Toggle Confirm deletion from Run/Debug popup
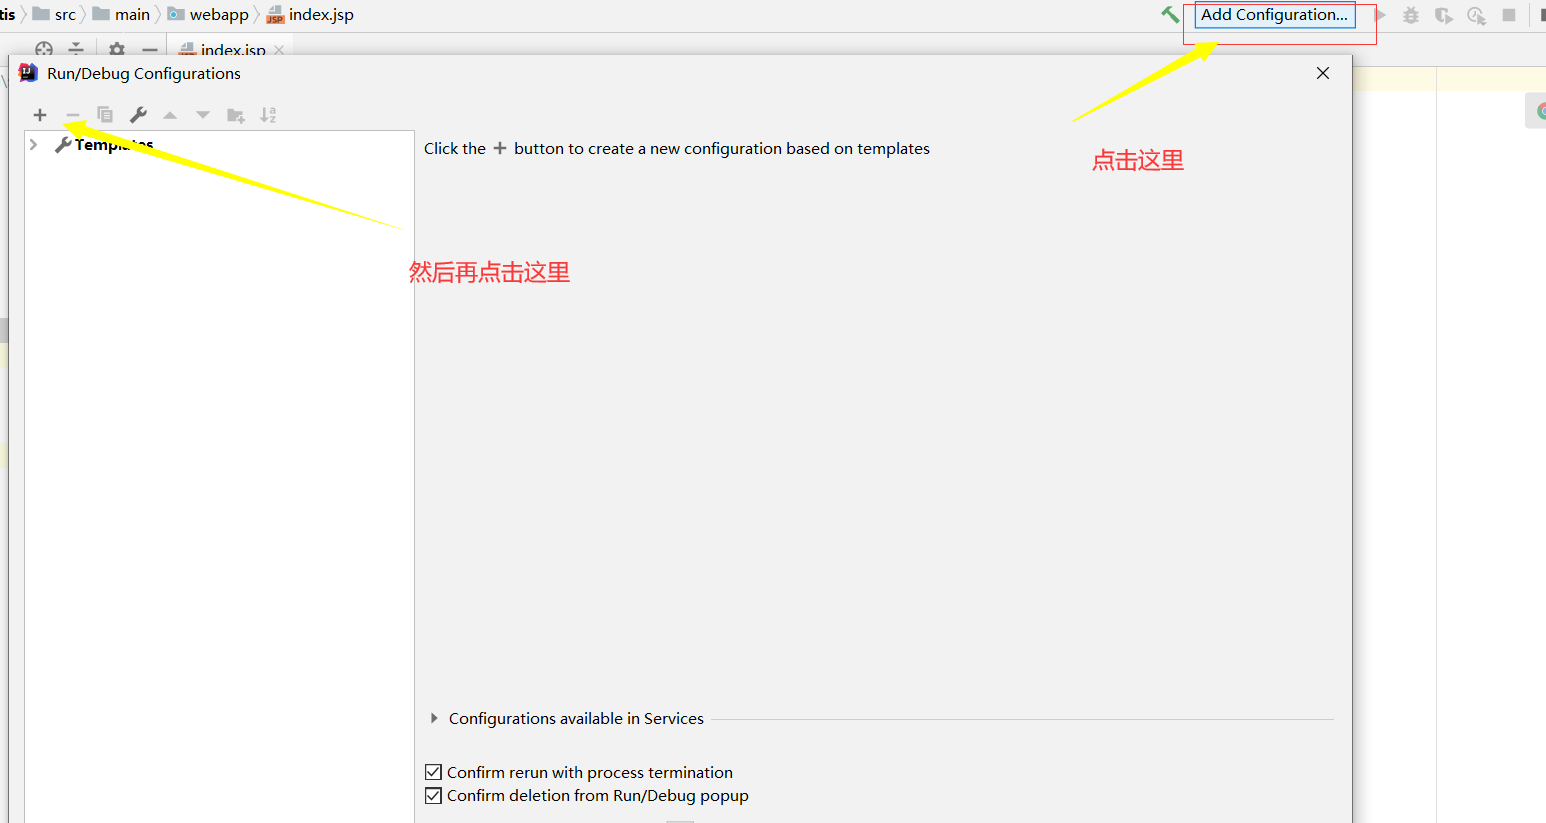Viewport: 1546px width, 823px height. [433, 795]
